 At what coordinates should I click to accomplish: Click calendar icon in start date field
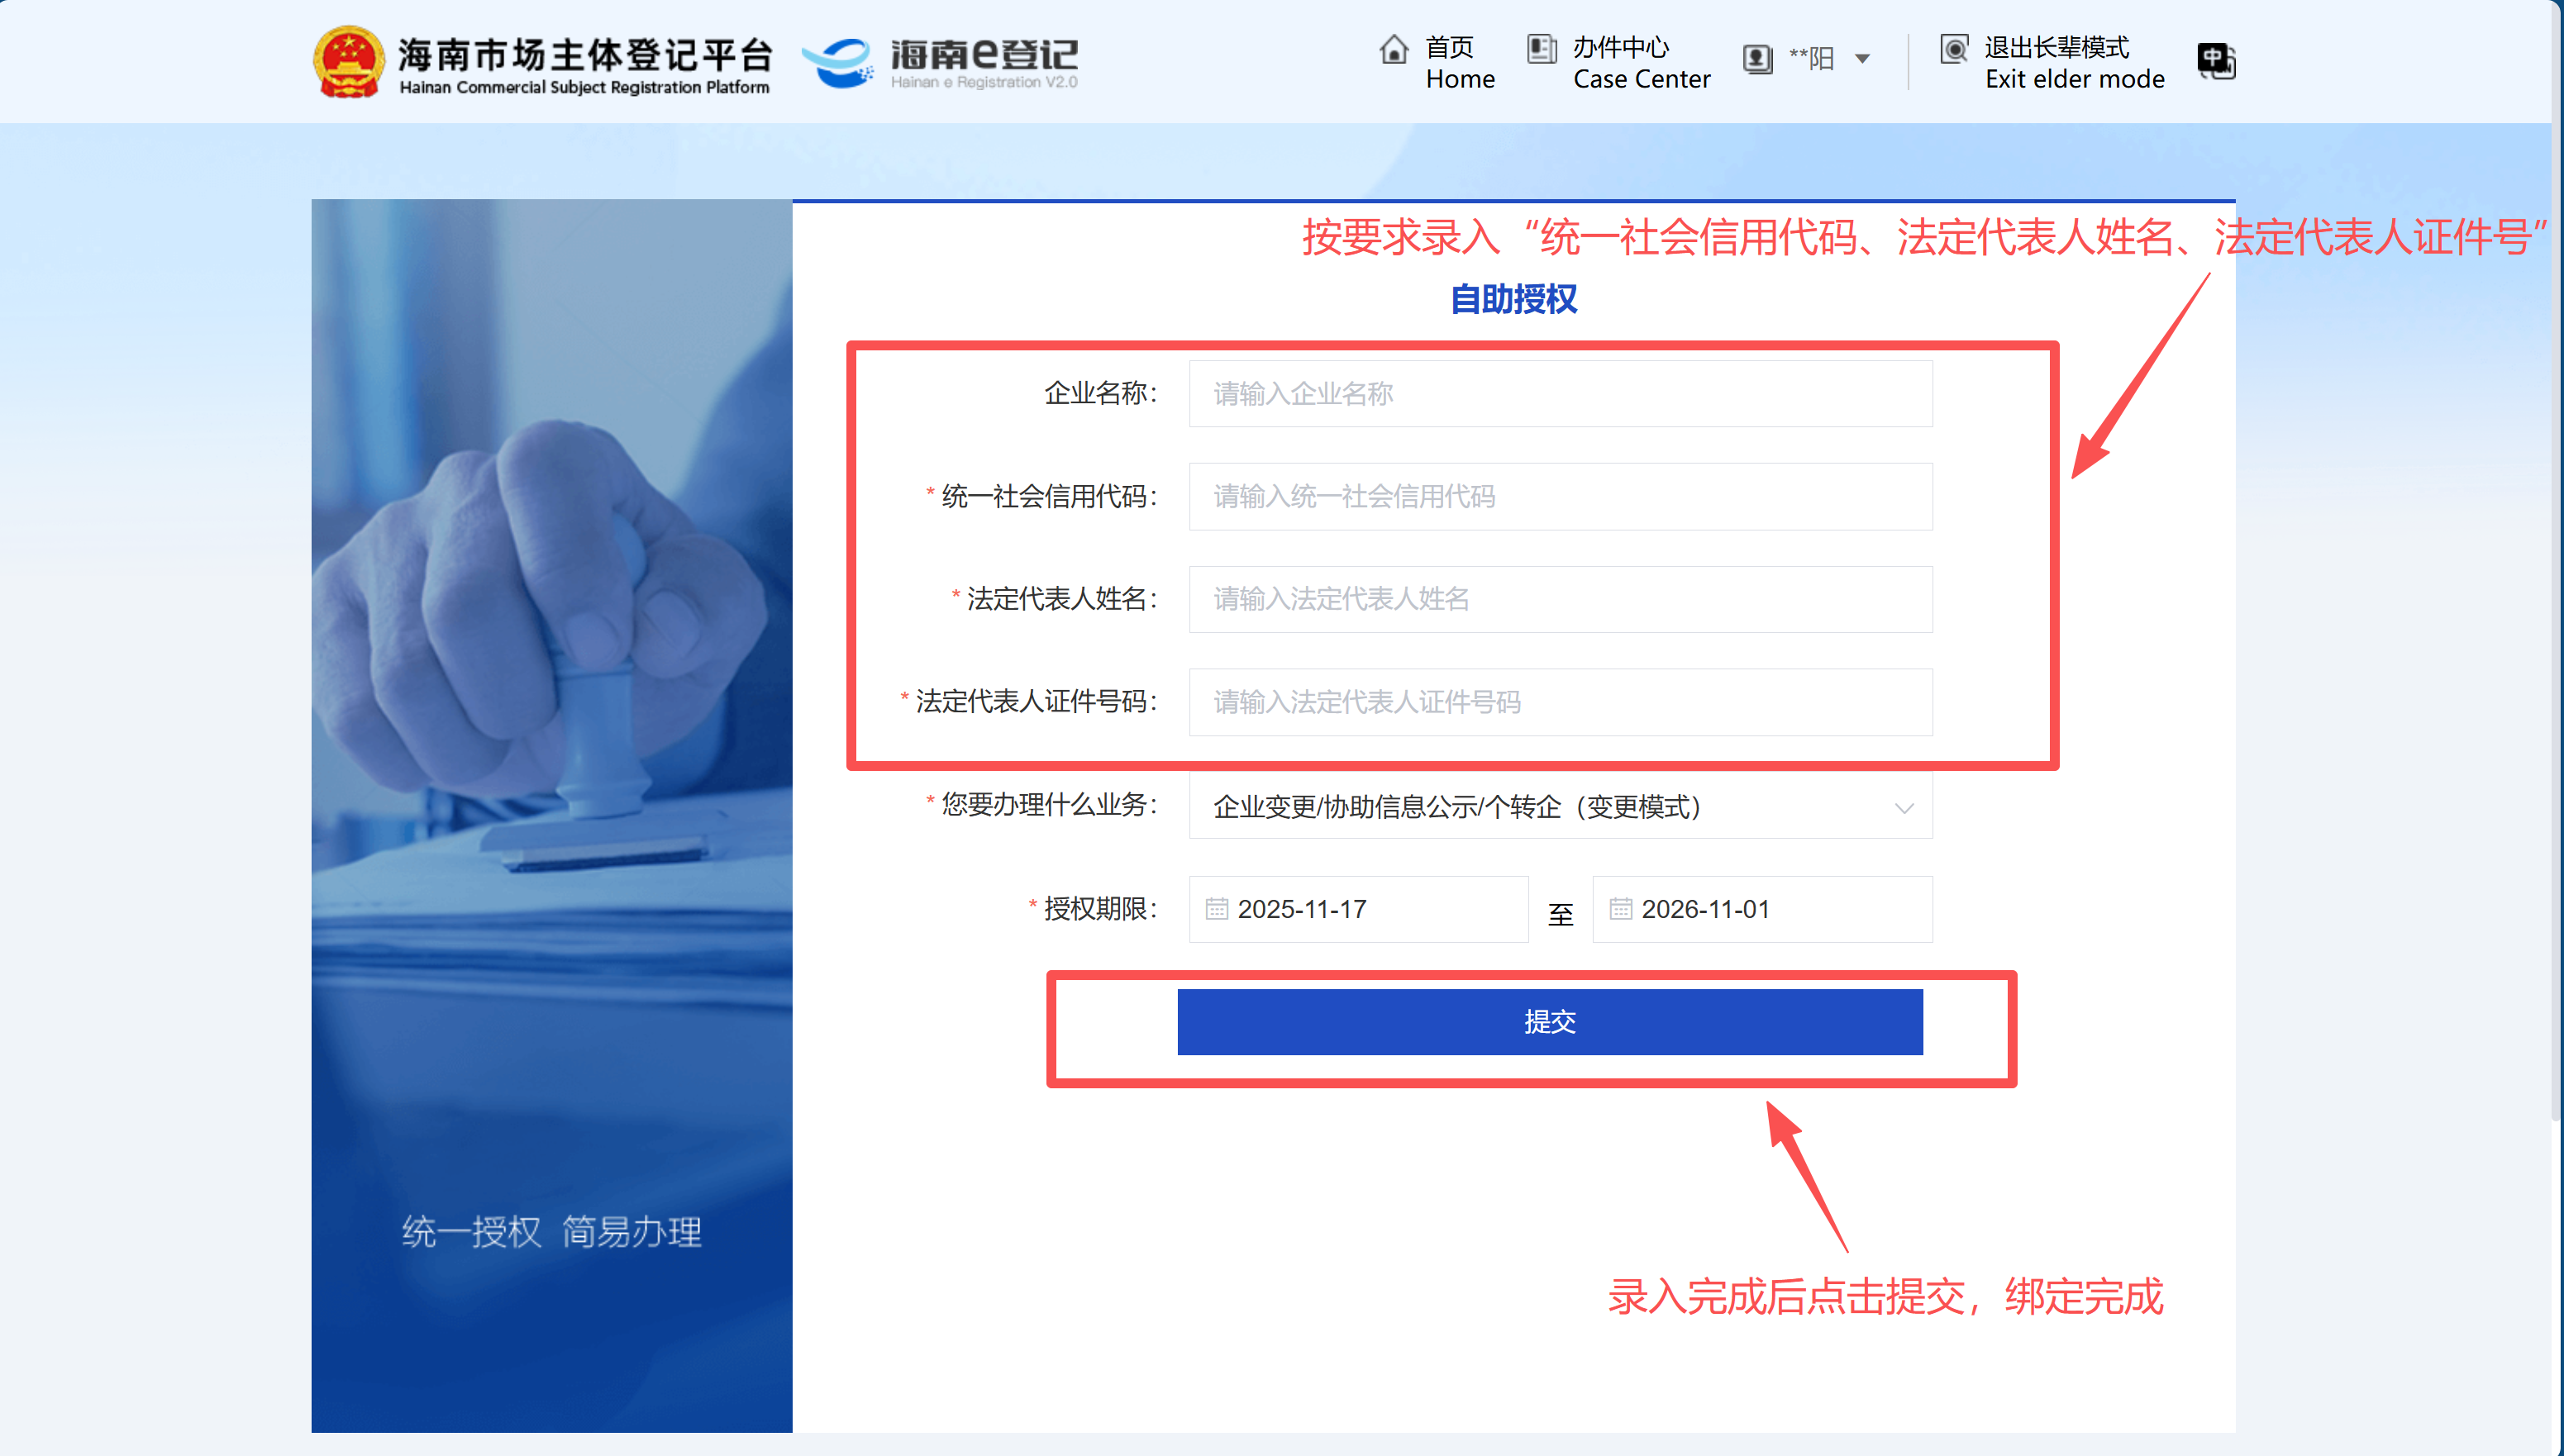(1216, 909)
